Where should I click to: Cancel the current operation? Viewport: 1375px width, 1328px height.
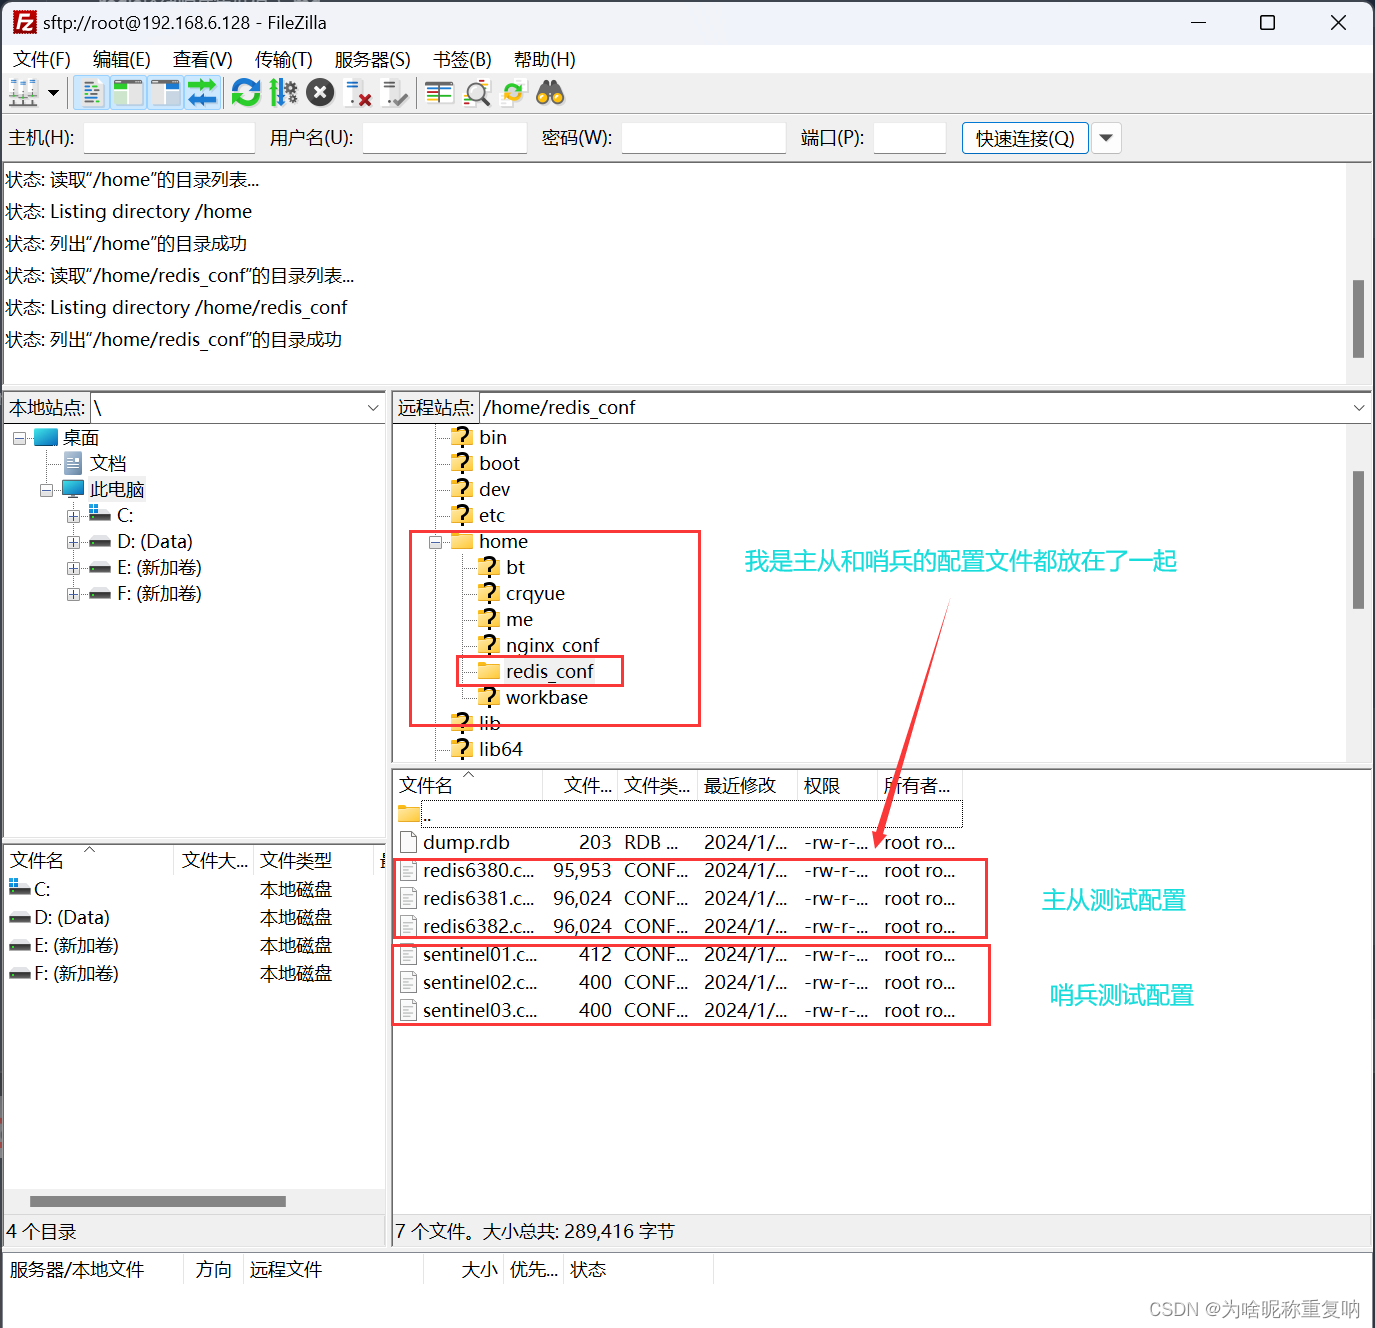click(x=320, y=93)
